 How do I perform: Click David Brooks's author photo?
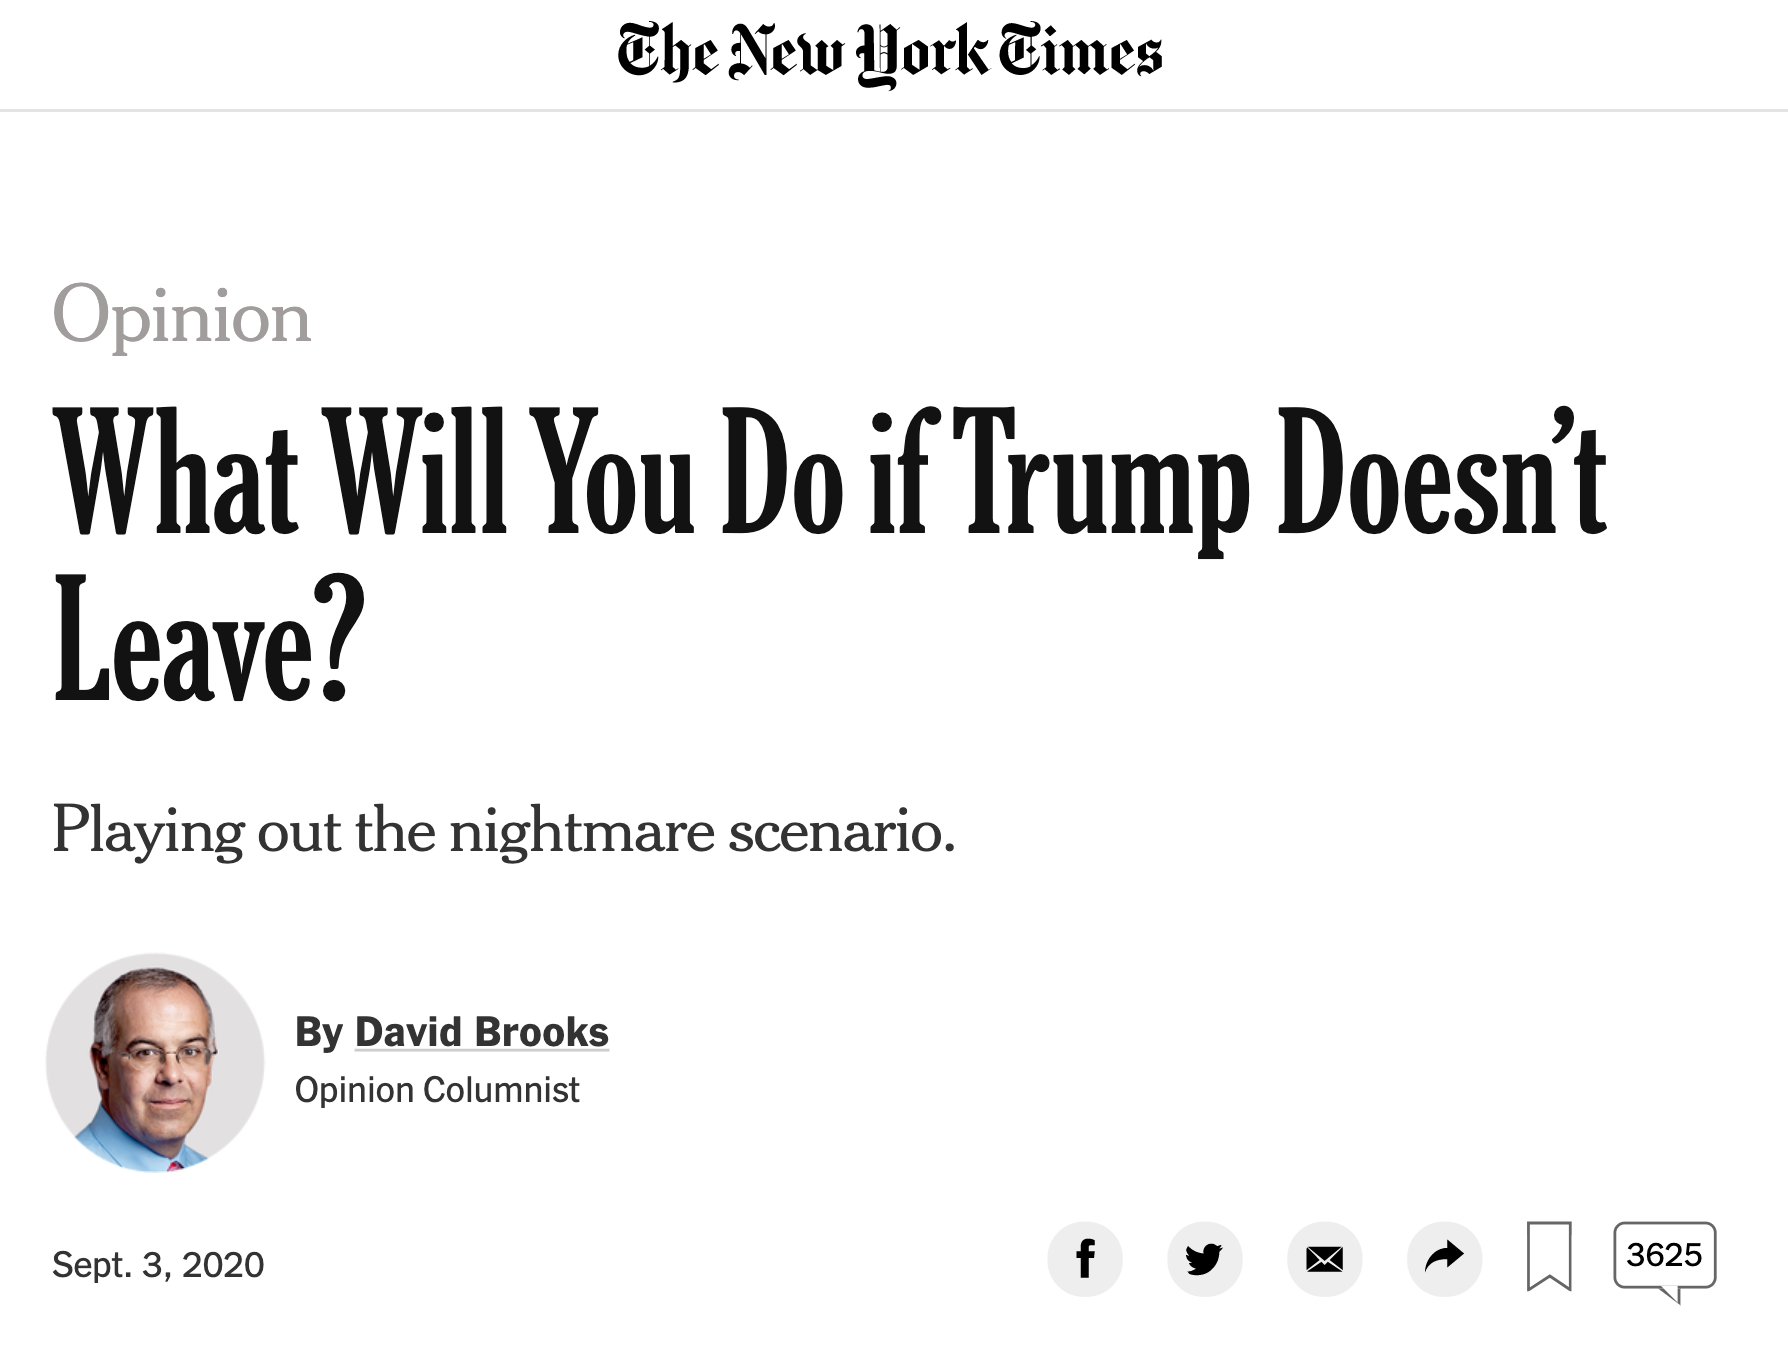155,1062
